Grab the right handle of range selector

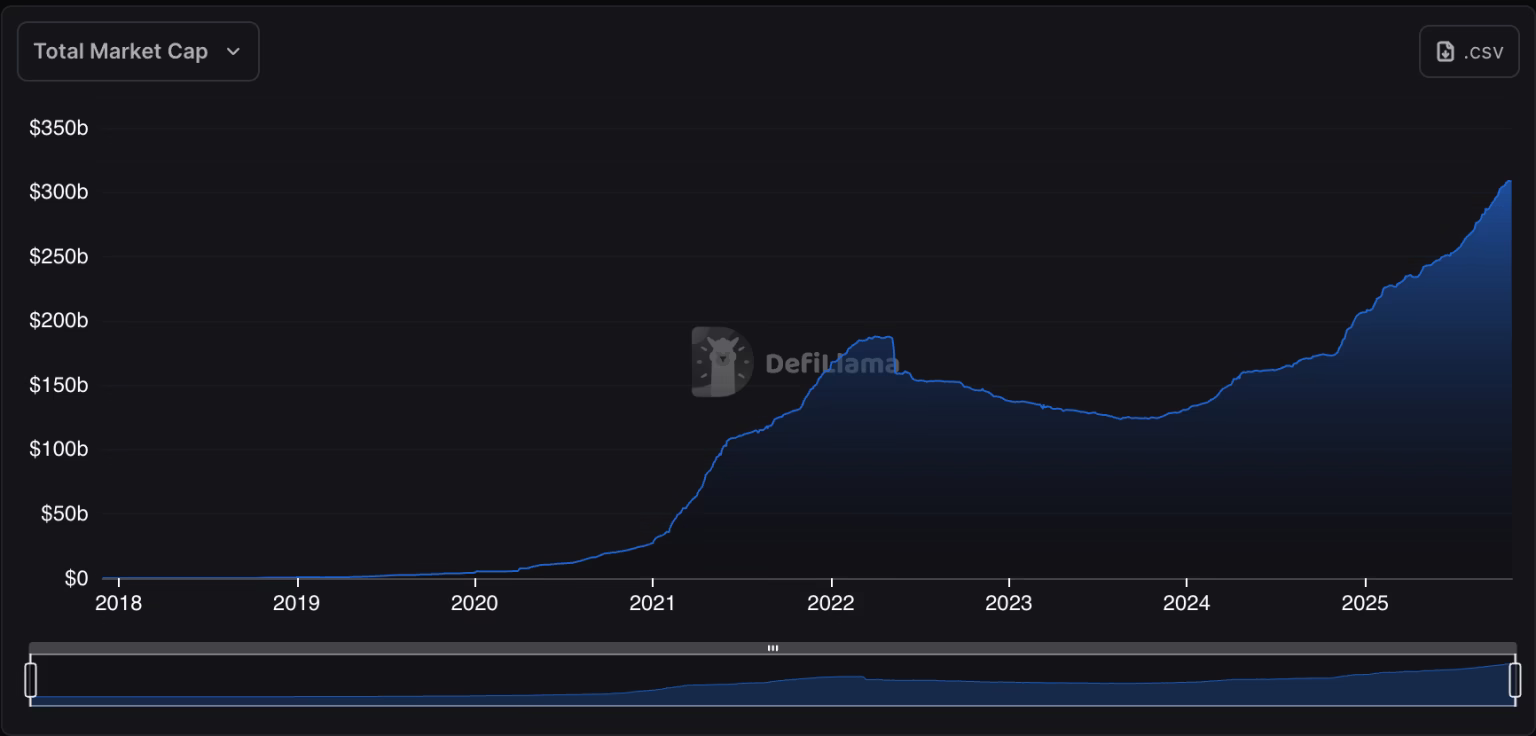pos(1514,679)
